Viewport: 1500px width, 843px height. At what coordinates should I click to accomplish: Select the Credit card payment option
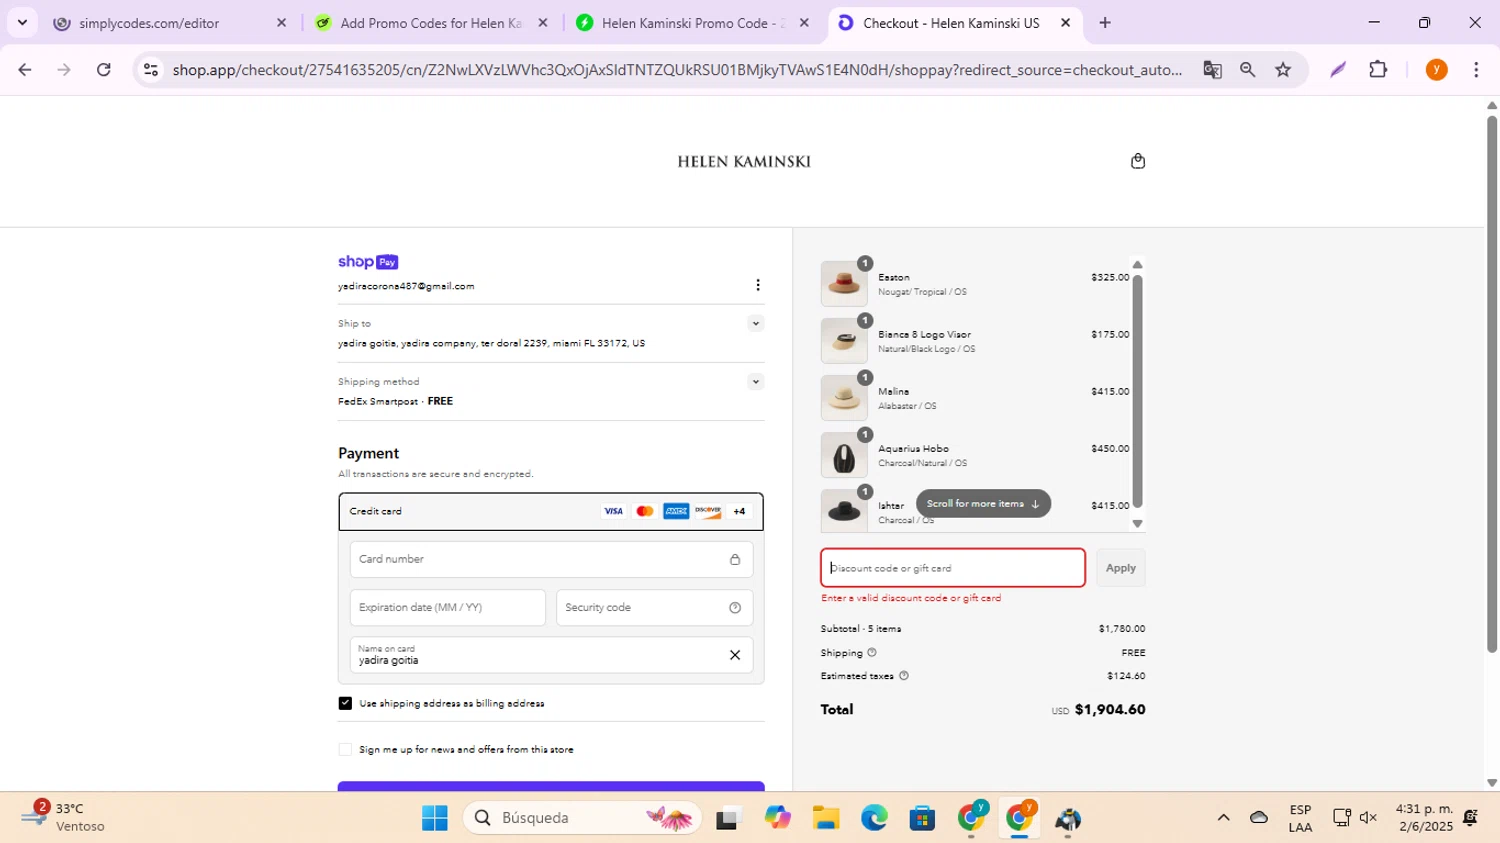(x=551, y=511)
